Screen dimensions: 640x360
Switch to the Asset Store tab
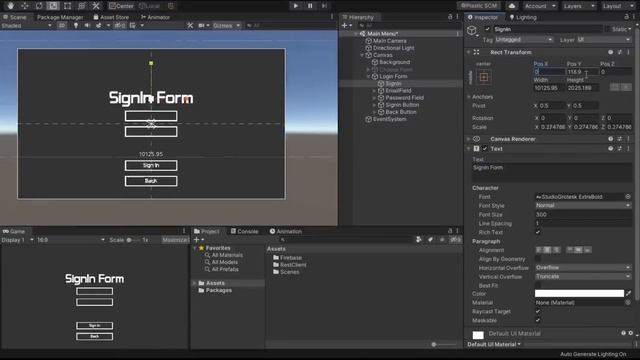pos(111,17)
